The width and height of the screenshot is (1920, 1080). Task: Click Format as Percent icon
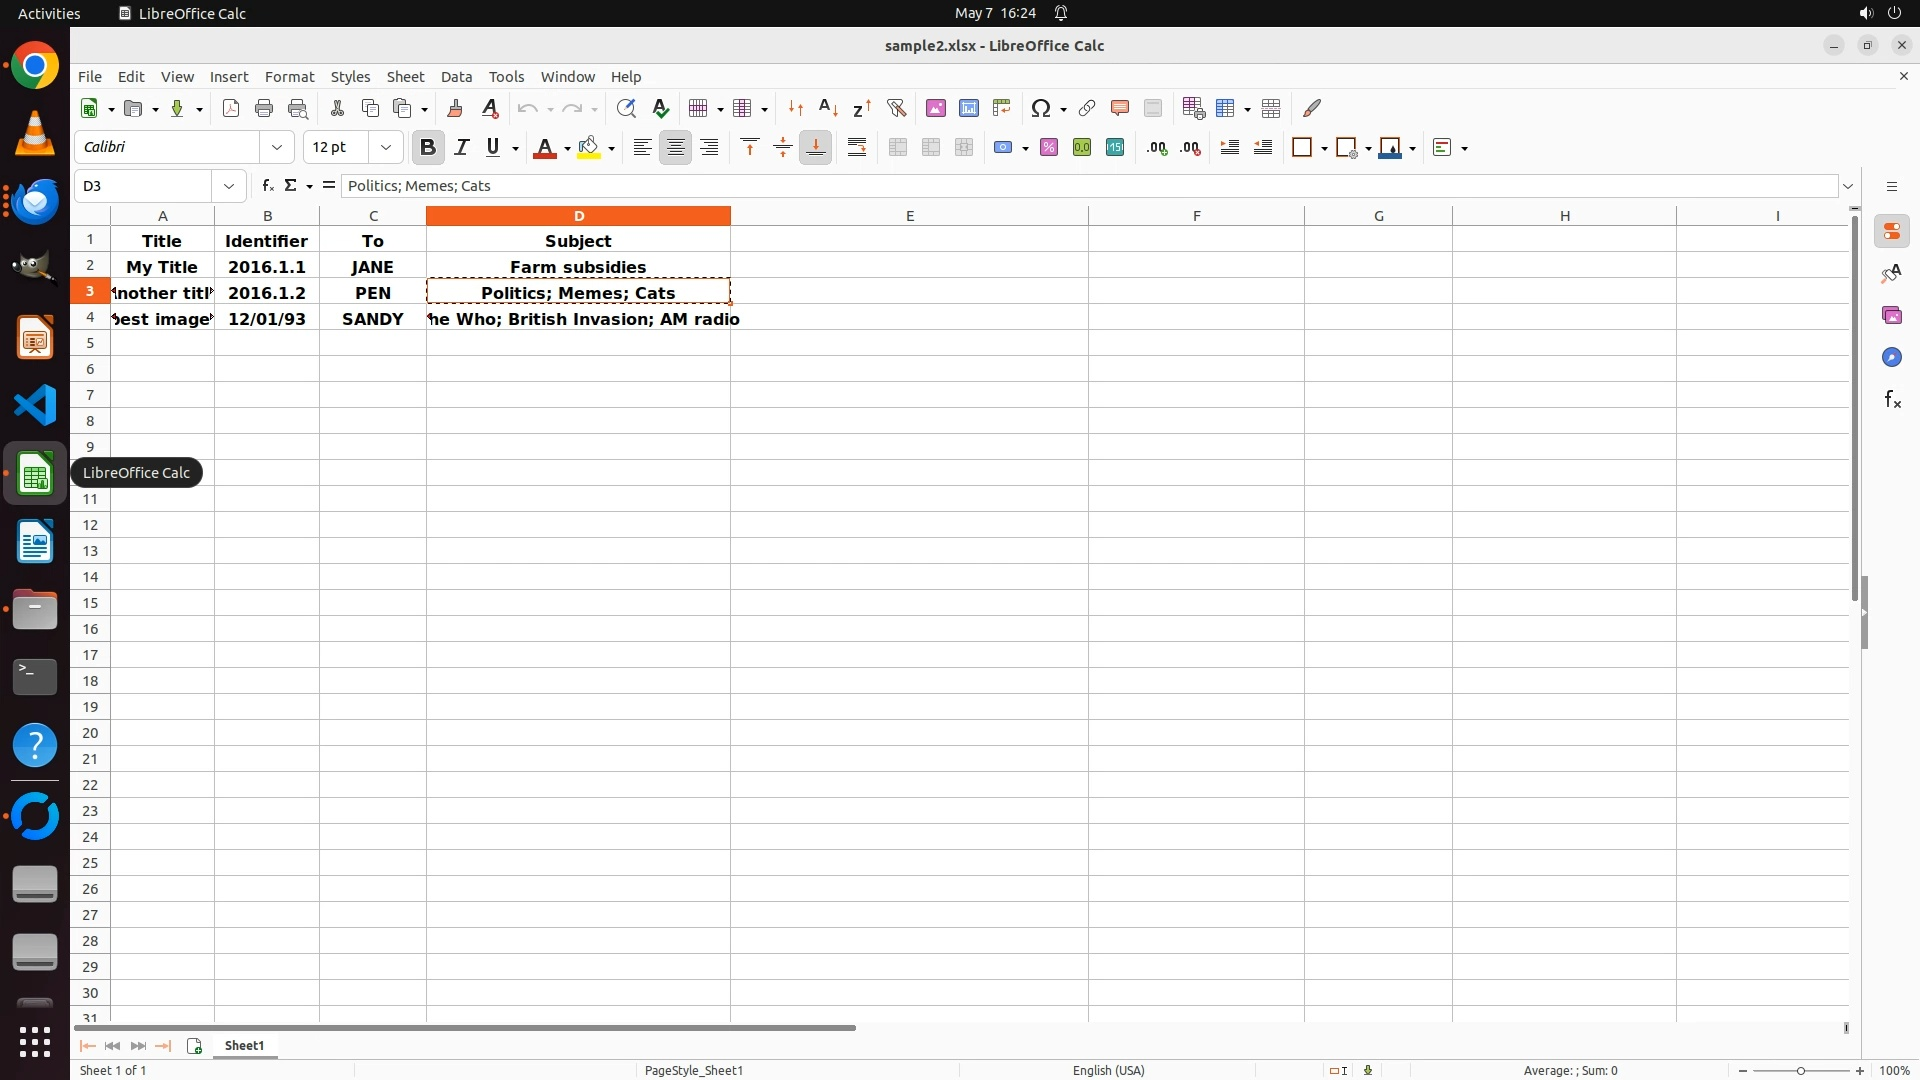coord(1048,147)
